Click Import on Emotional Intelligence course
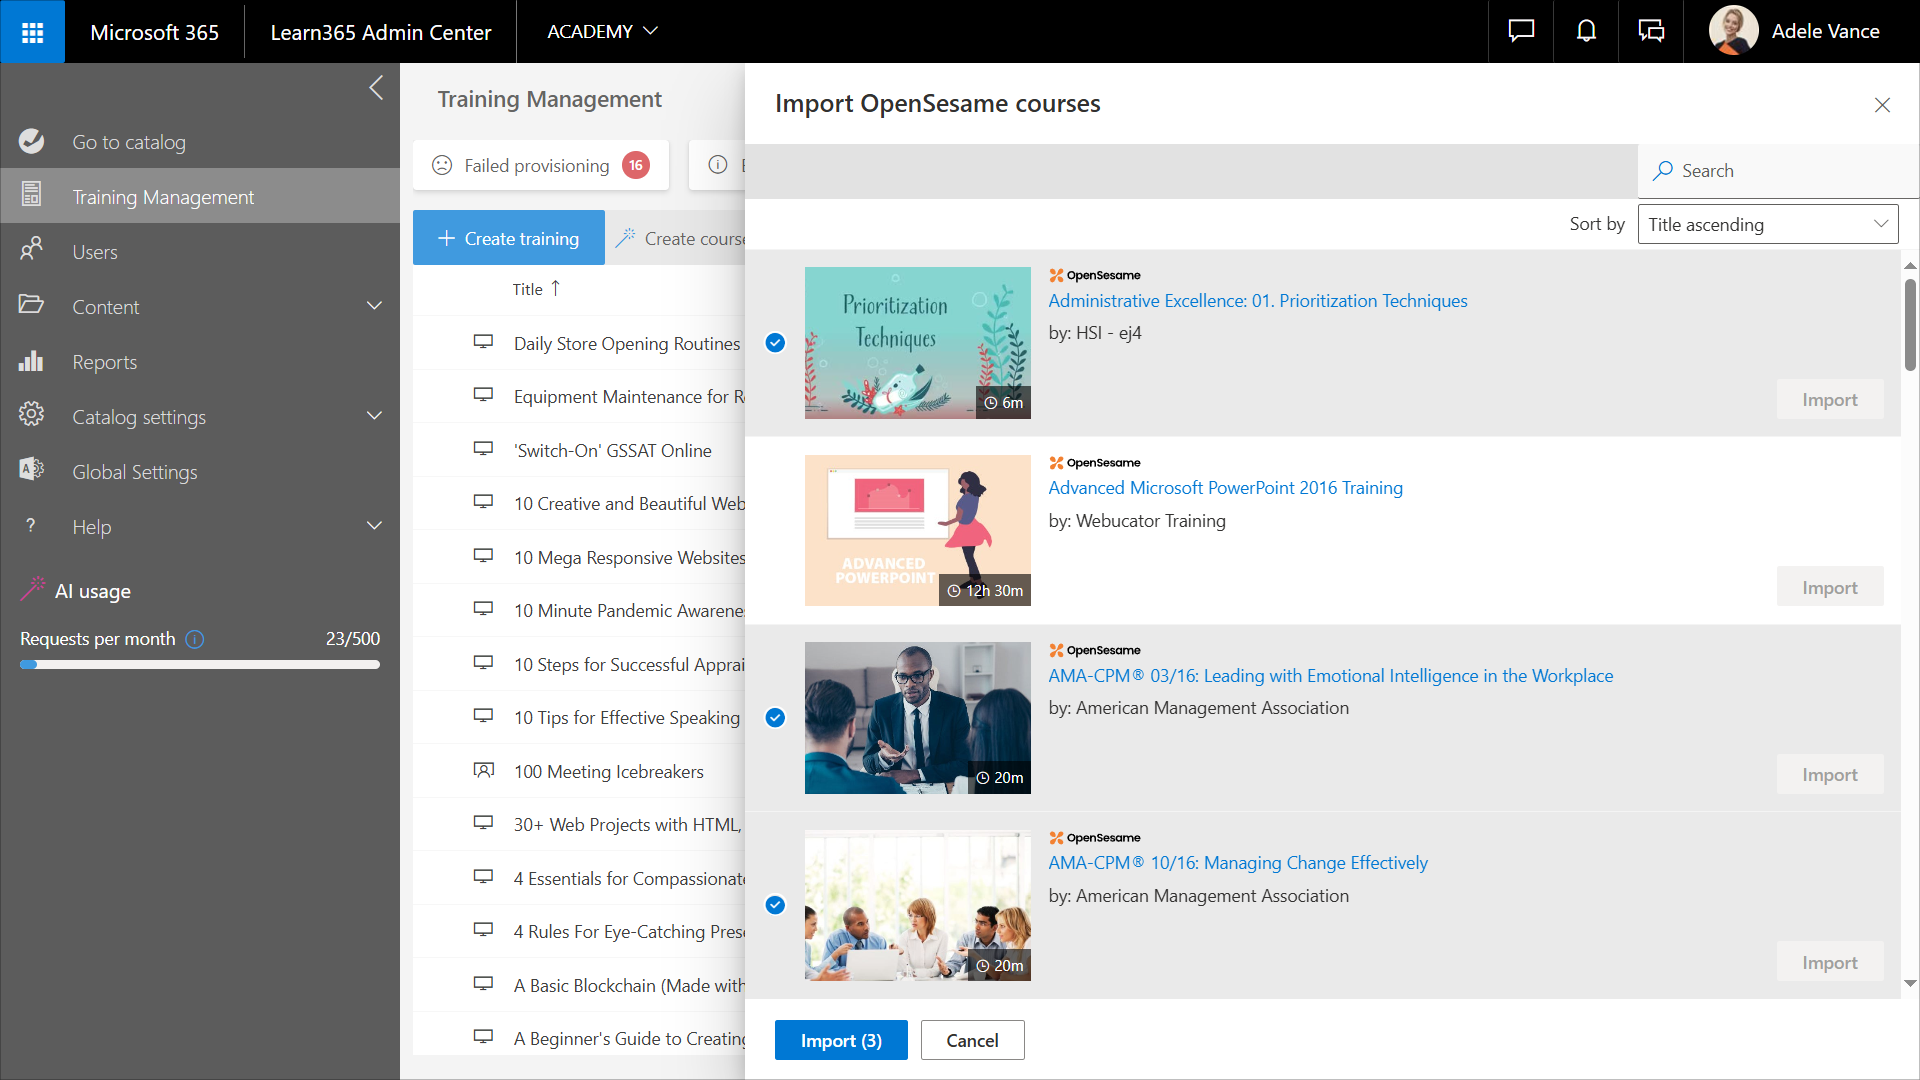 click(x=1829, y=774)
